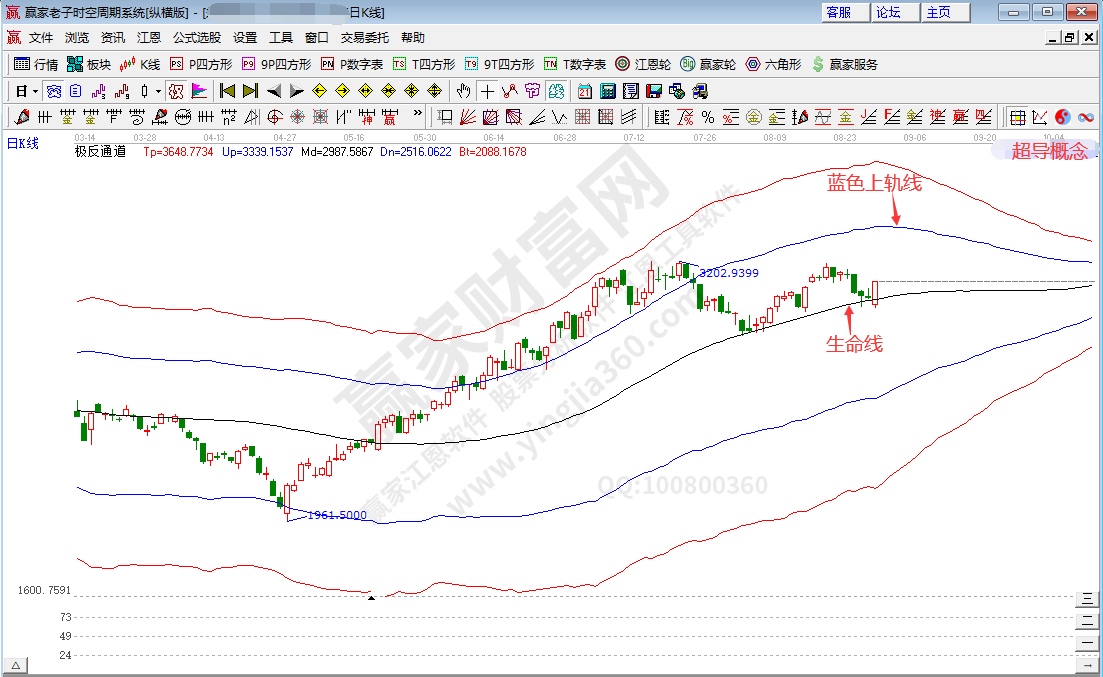Screen dimensions: 1103x677
Task: Open the P四方形 square tool
Action: click(x=200, y=64)
